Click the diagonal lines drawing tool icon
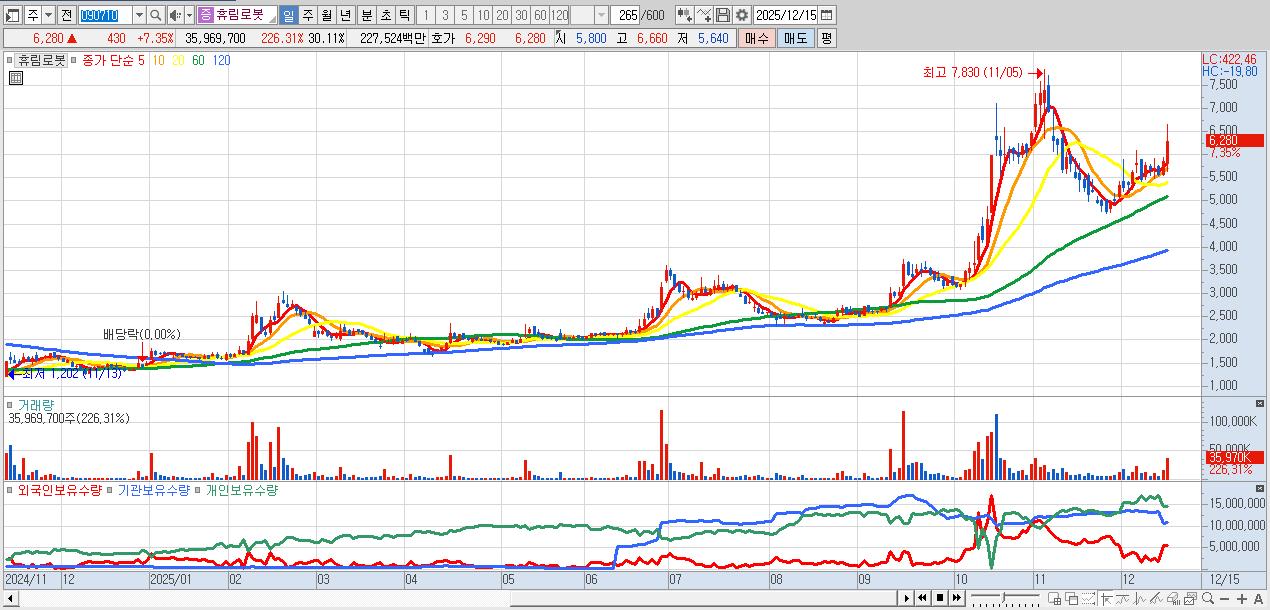Screen dimensions: 1270x610 click(x=1156, y=598)
